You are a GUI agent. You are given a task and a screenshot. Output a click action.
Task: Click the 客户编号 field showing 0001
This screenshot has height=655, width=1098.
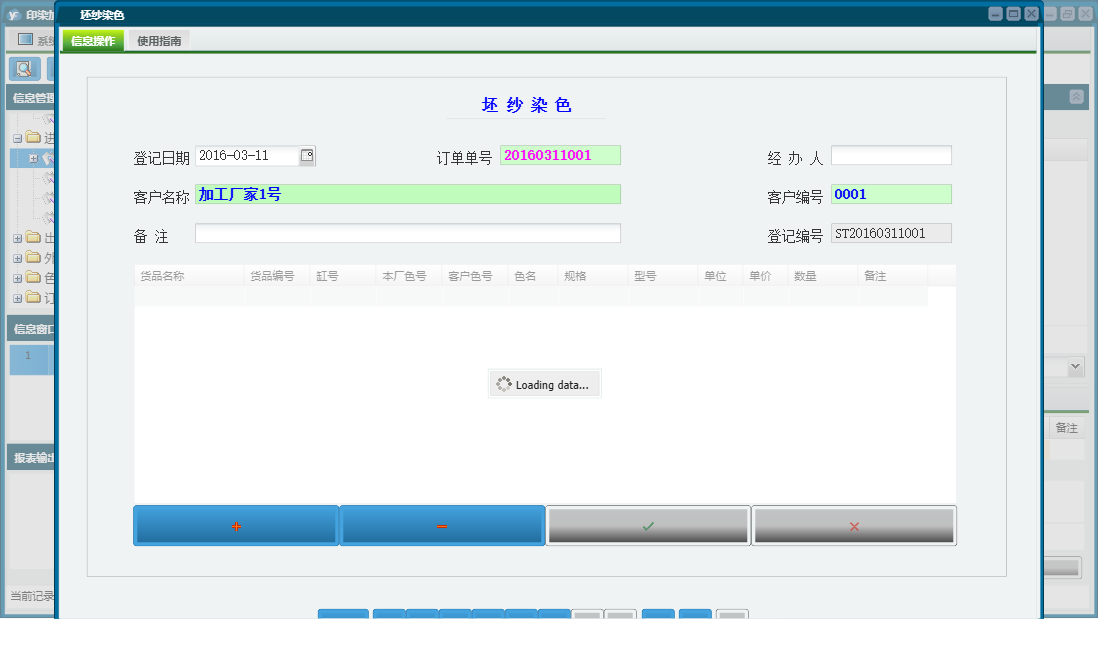[x=891, y=194]
